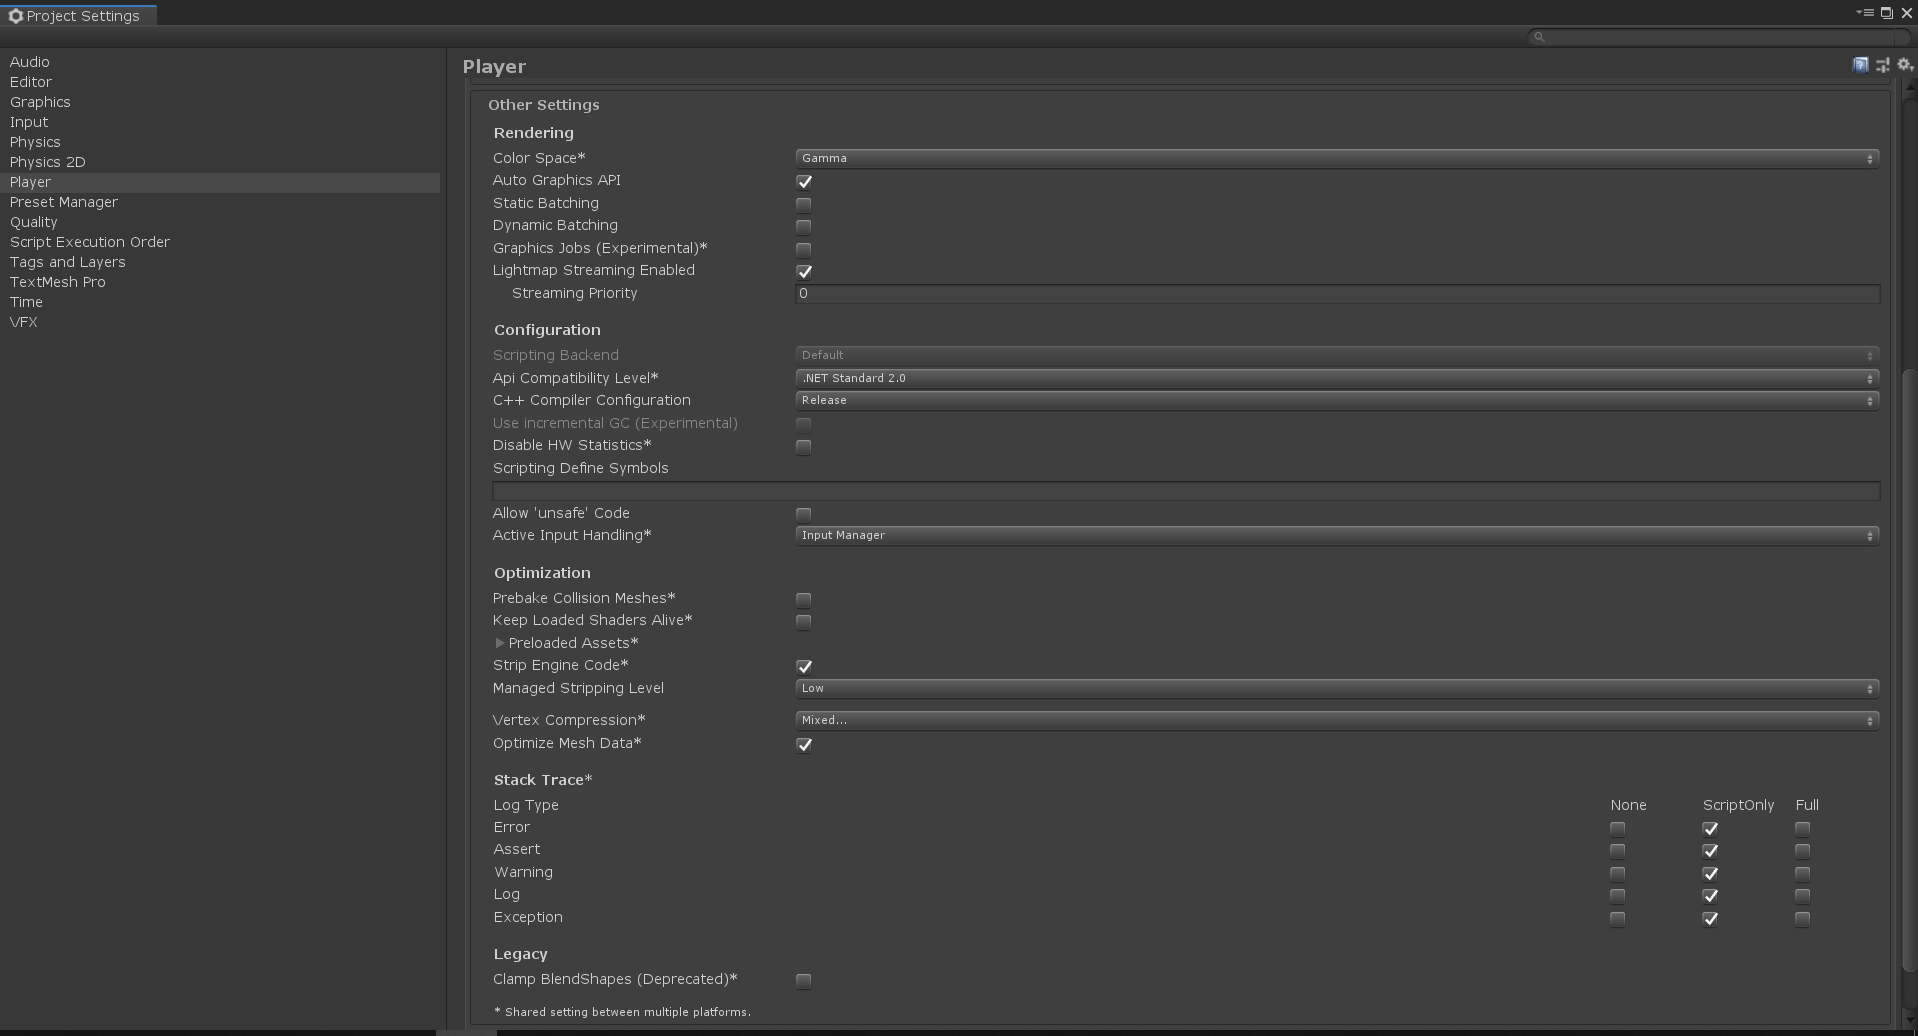Expand the Preloaded Assets foldout
This screenshot has height=1036, width=1918.
point(500,643)
